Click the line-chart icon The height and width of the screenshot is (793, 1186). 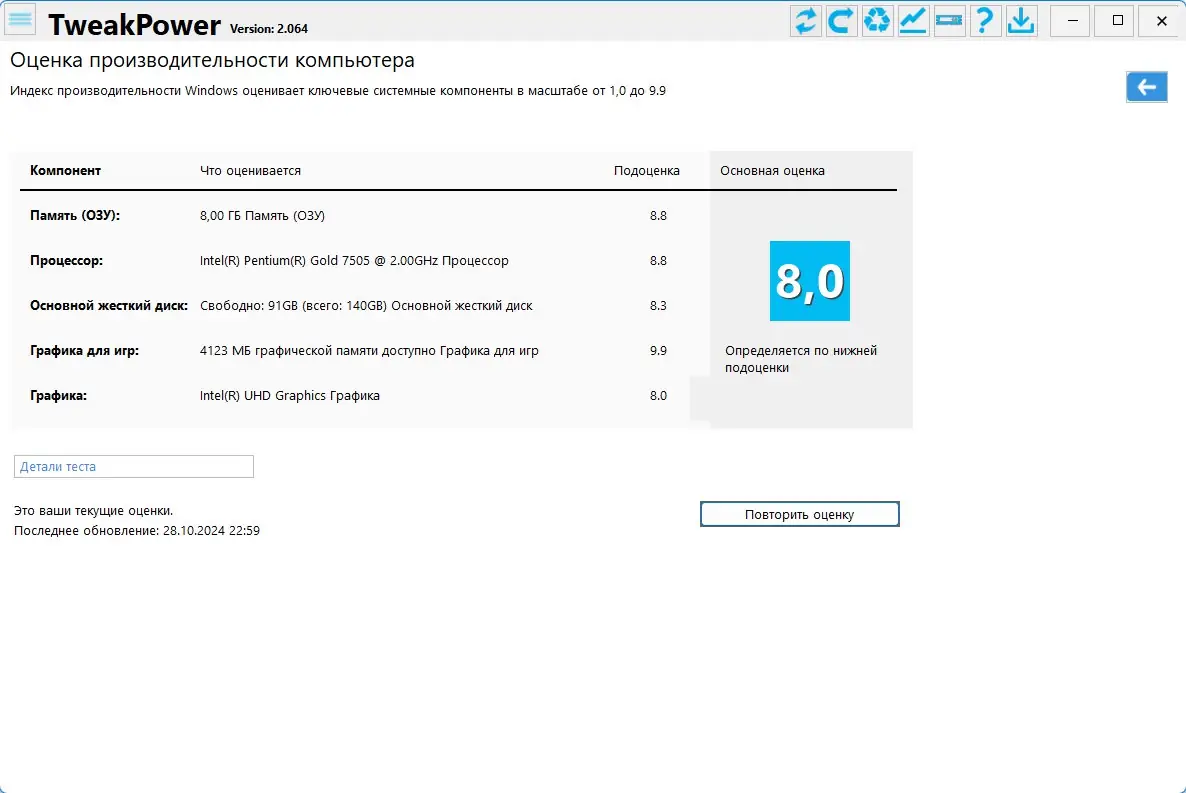tap(913, 20)
